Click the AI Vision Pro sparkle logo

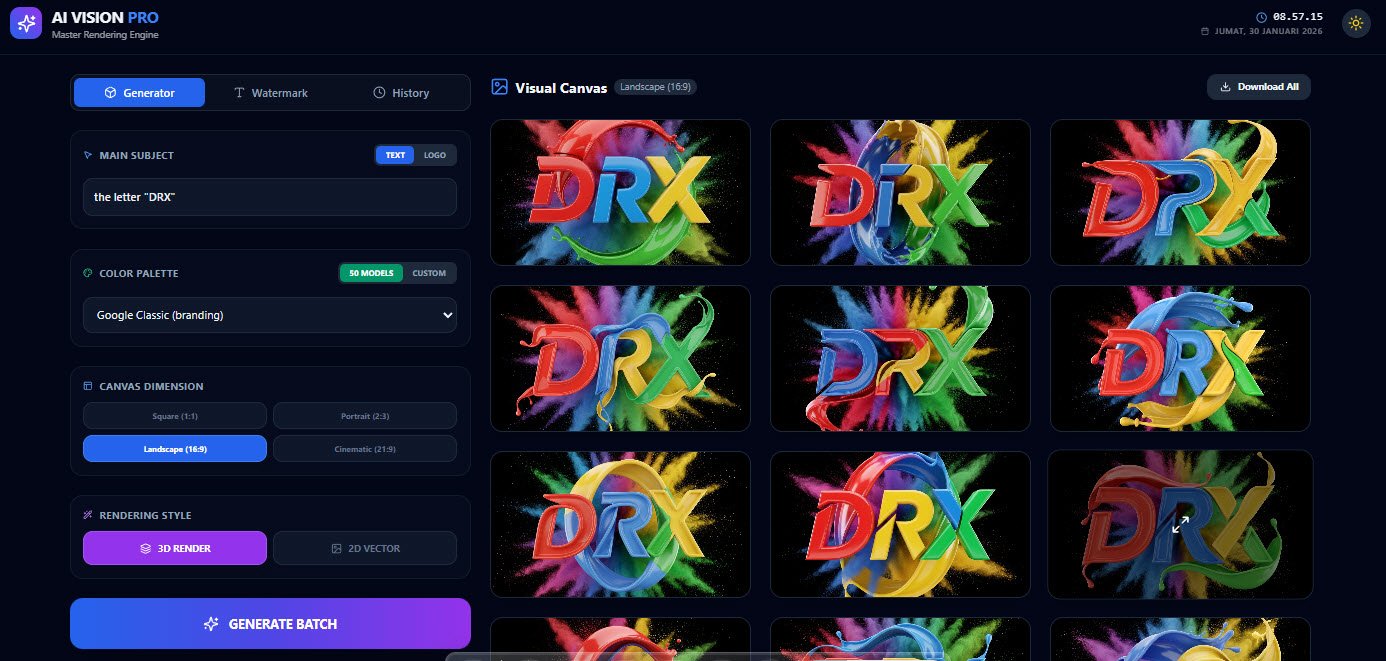click(x=26, y=23)
